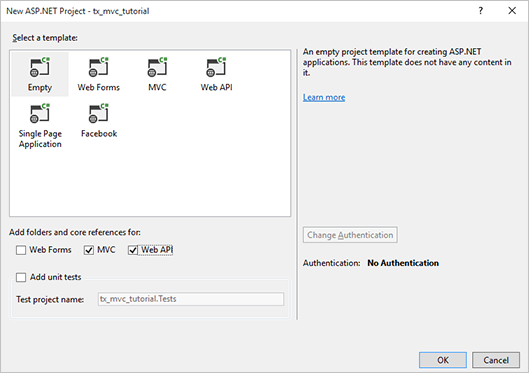
Task: Choose the Single Page Application template icon
Action: pos(40,113)
